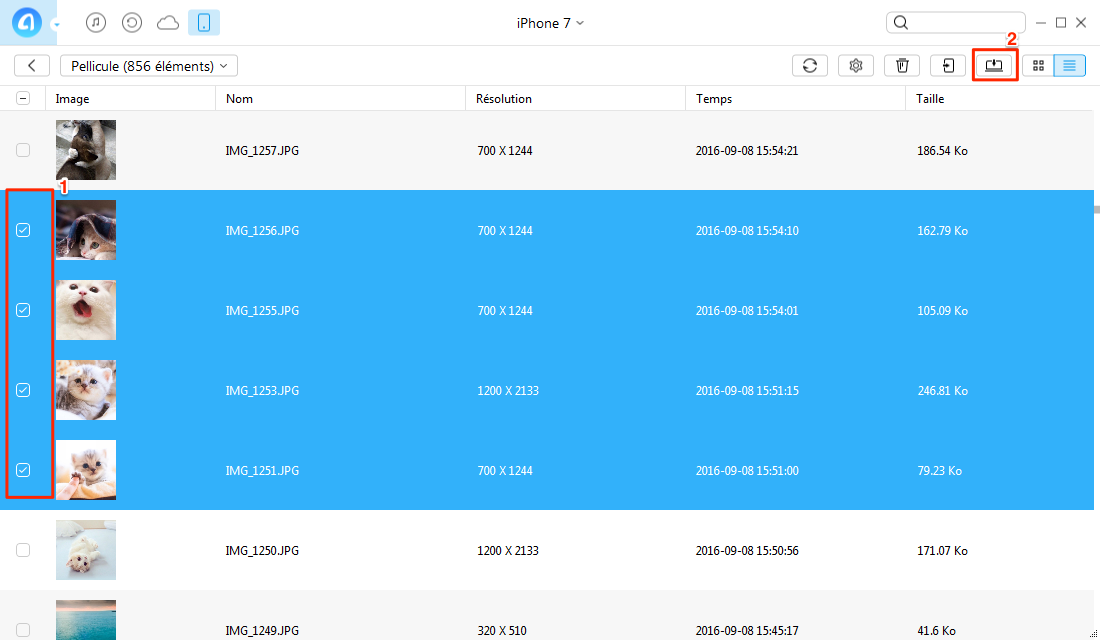1100x640 pixels.
Task: Go back with the arrow button
Action: point(32,65)
